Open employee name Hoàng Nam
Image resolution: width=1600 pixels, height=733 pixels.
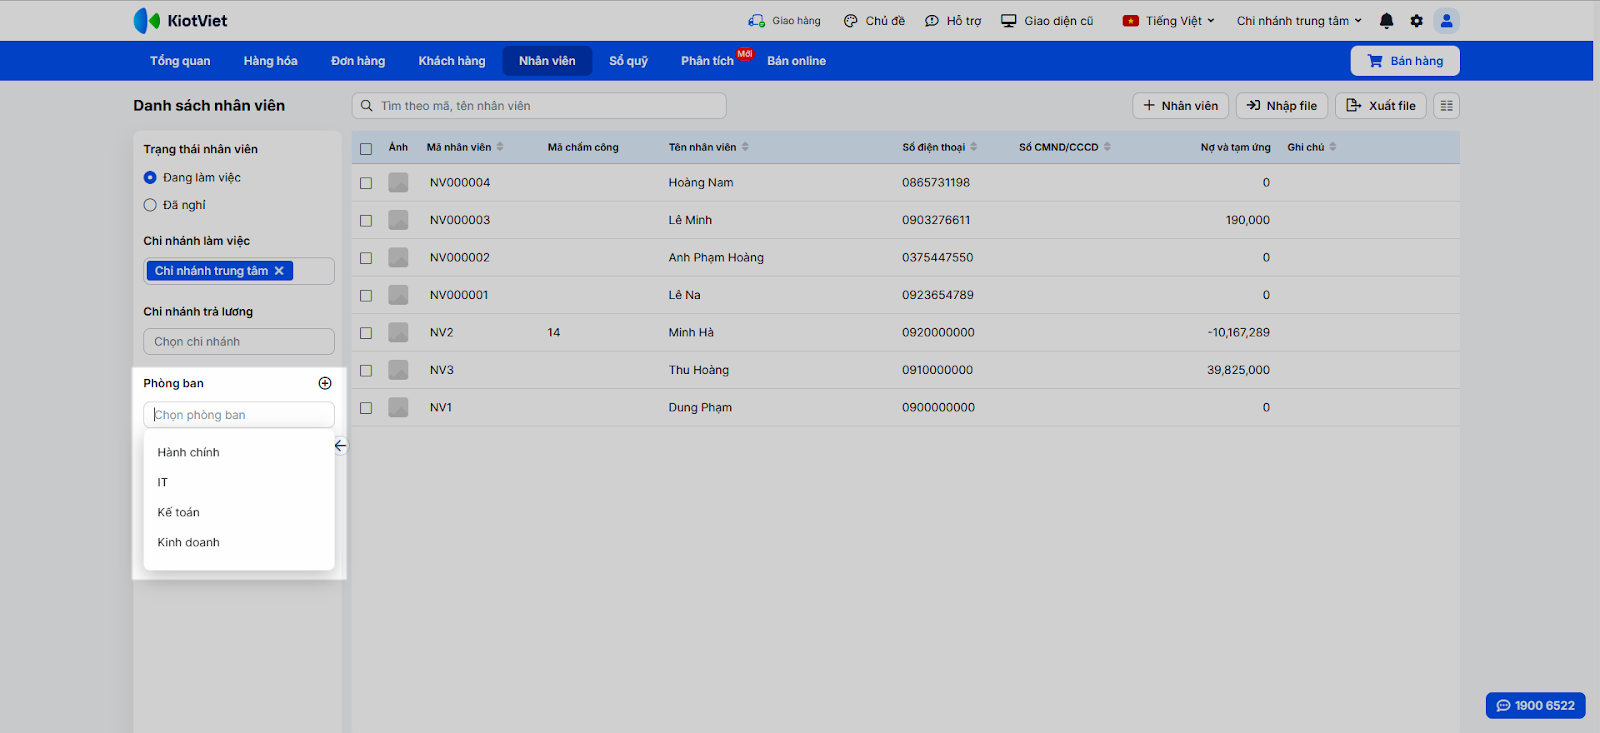[701, 183]
